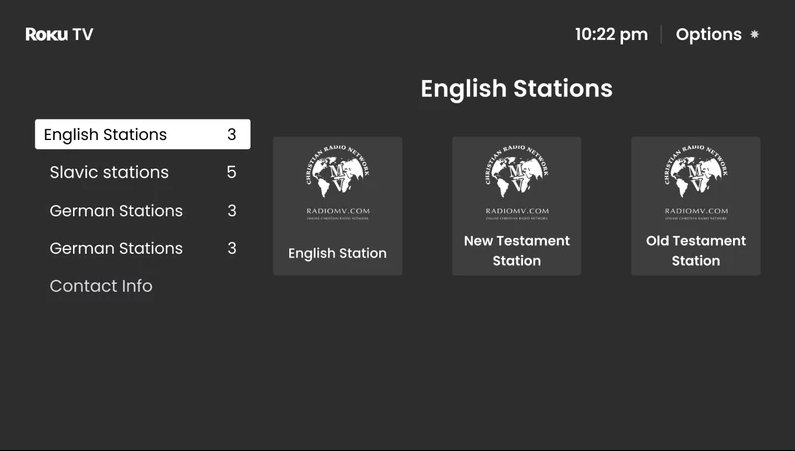Image resolution: width=795 pixels, height=451 pixels.
Task: Click RADIOMV.COM text on English Station tile
Action: point(338,211)
